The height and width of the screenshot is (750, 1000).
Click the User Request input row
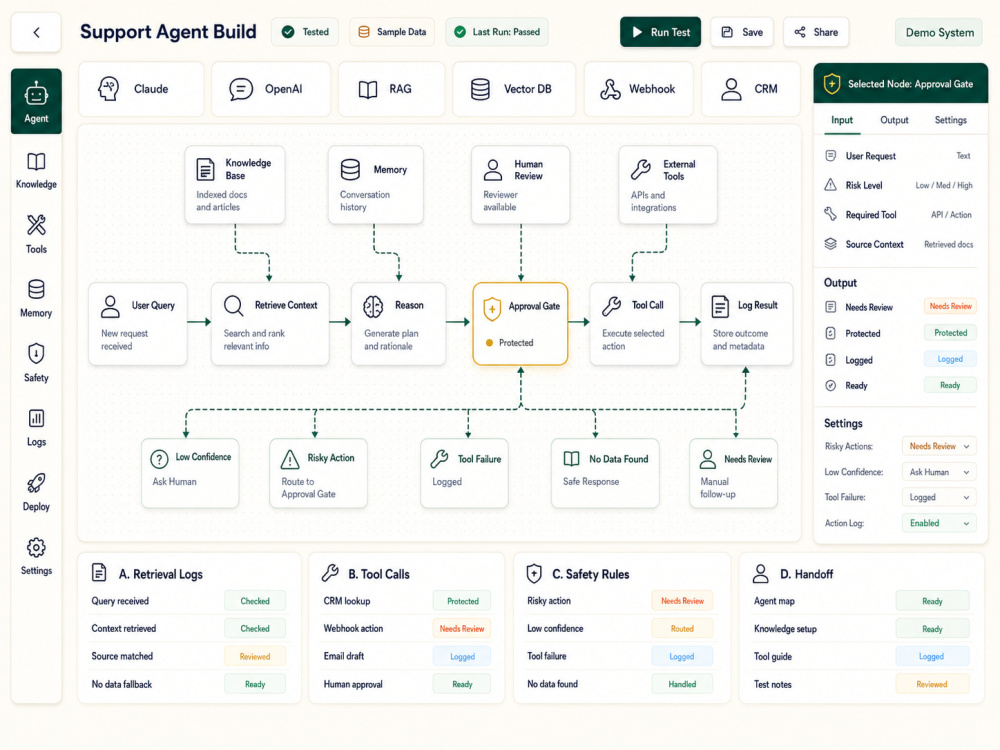click(x=899, y=156)
